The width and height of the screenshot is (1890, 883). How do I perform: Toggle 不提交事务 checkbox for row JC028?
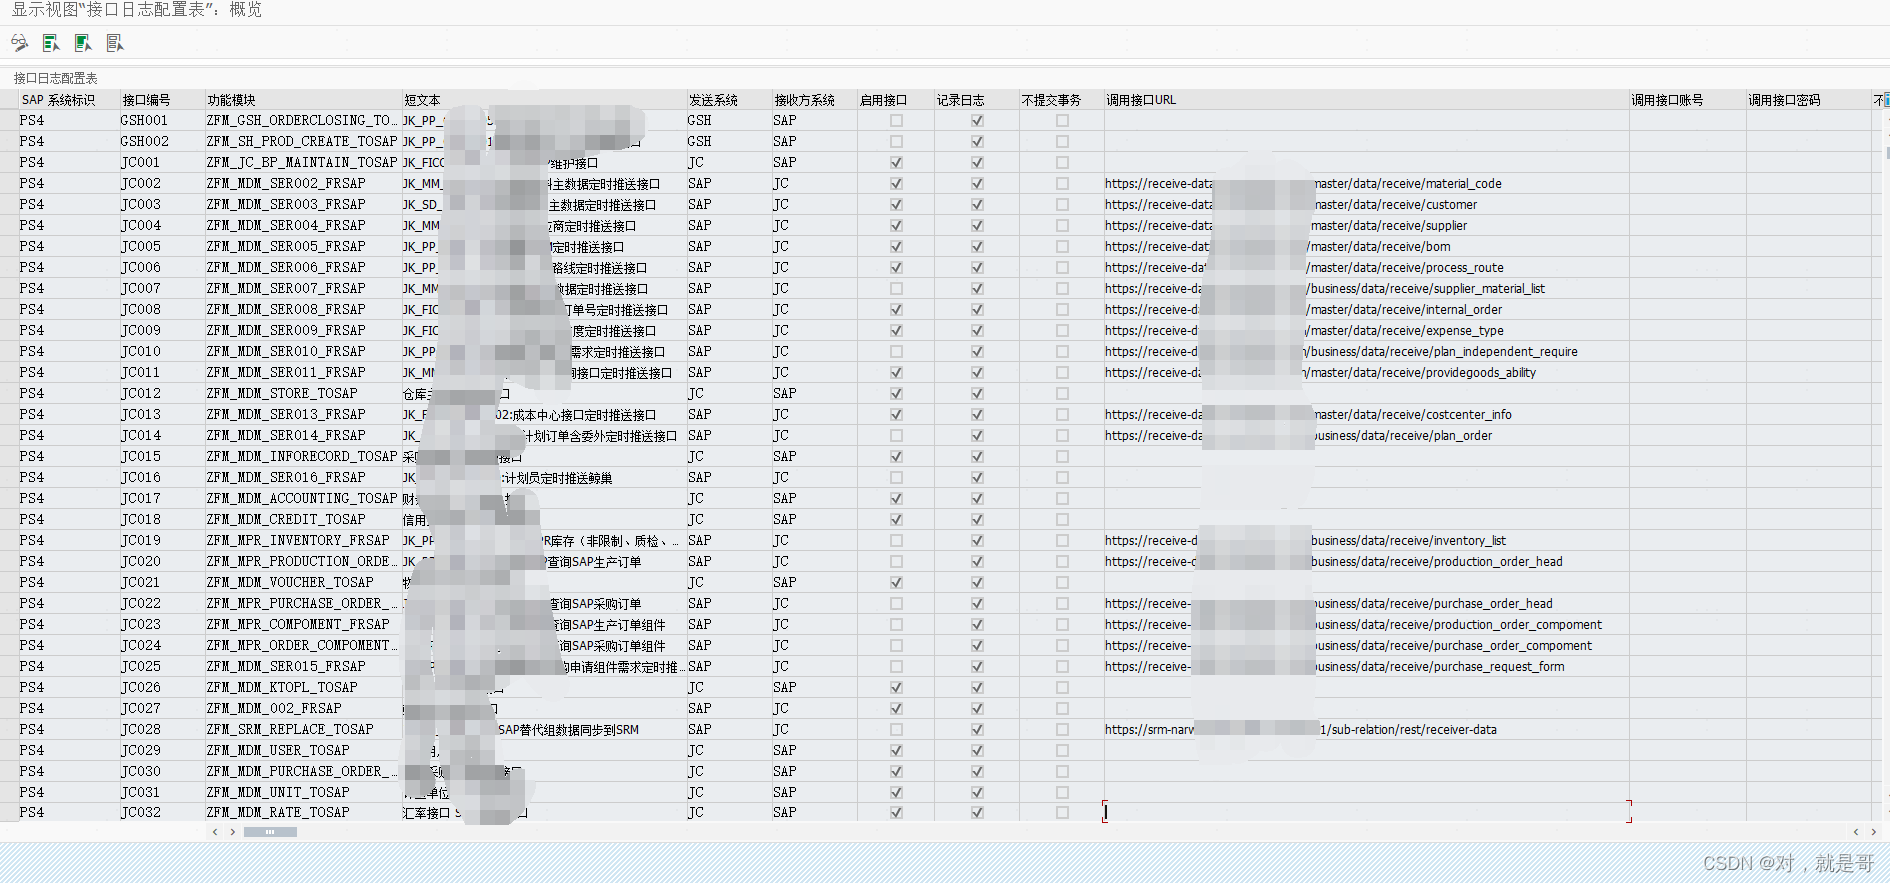1062,729
